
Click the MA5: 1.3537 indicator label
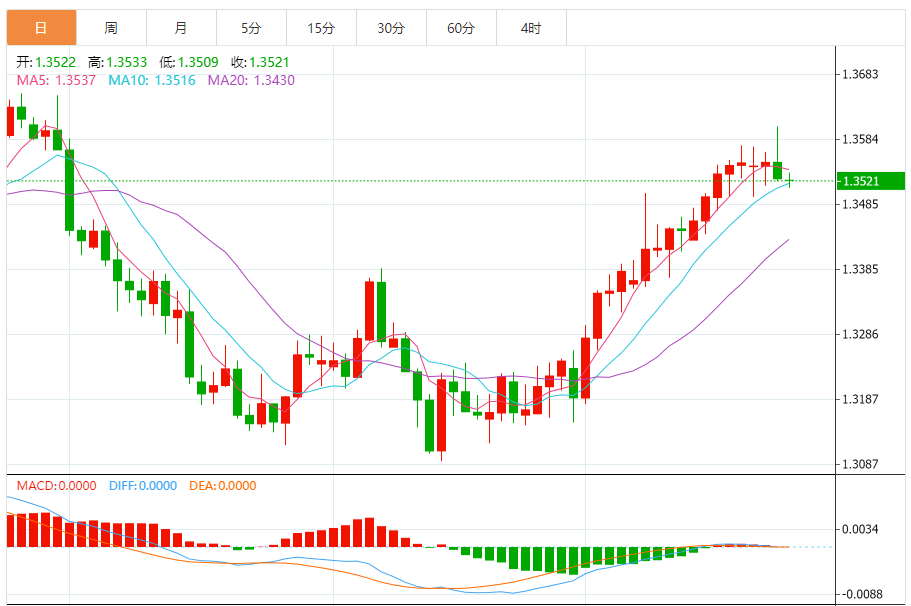(56, 80)
